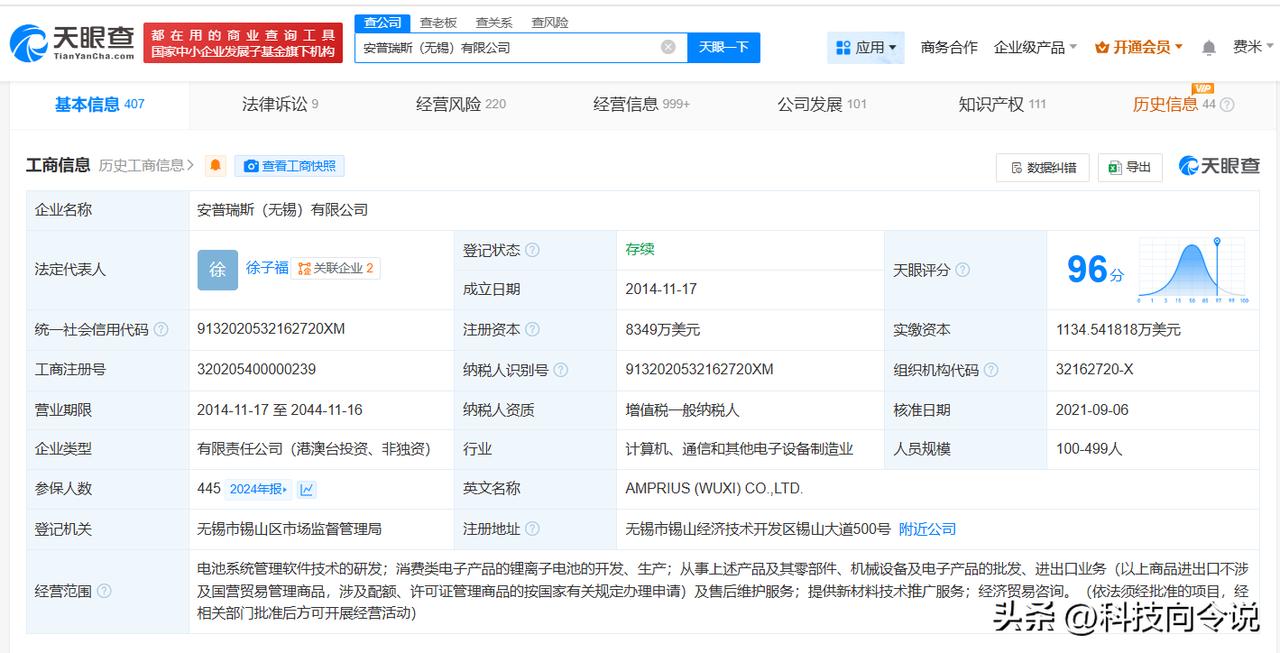Switch to the 法律诉讼 tab
Screen dimensions: 1280x653
pyautogui.click(x=280, y=104)
